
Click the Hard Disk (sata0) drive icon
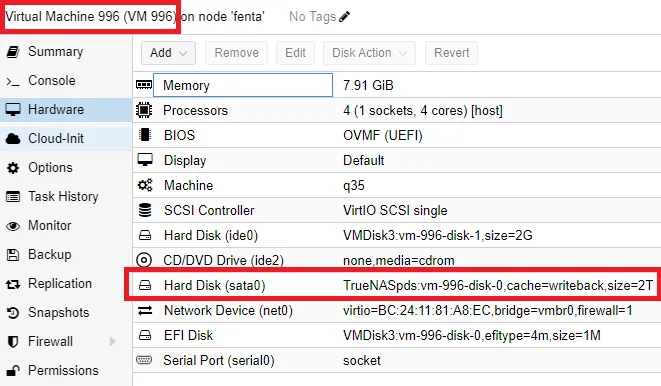click(145, 285)
